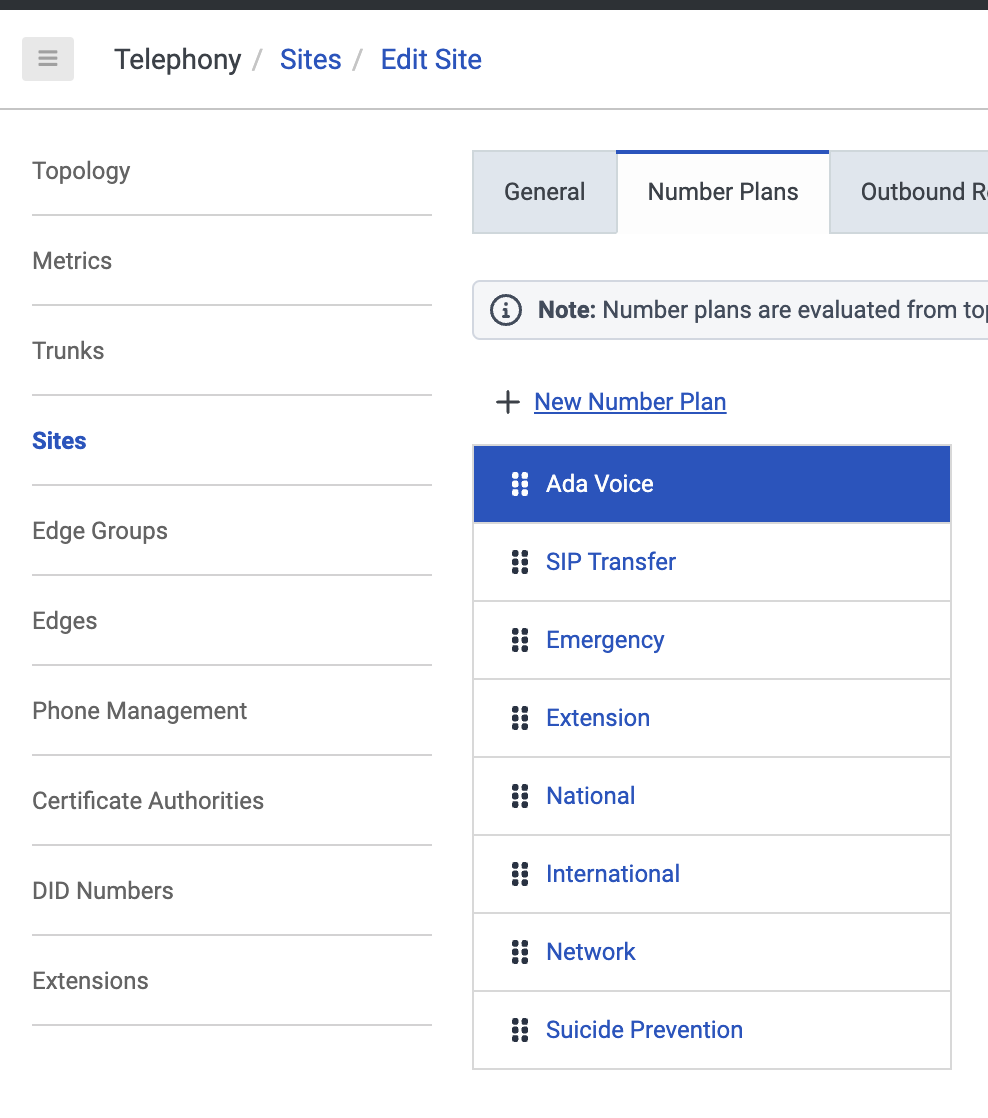Click the Suicide Prevention drag handle
The image size is (988, 1118).
coord(519,1030)
